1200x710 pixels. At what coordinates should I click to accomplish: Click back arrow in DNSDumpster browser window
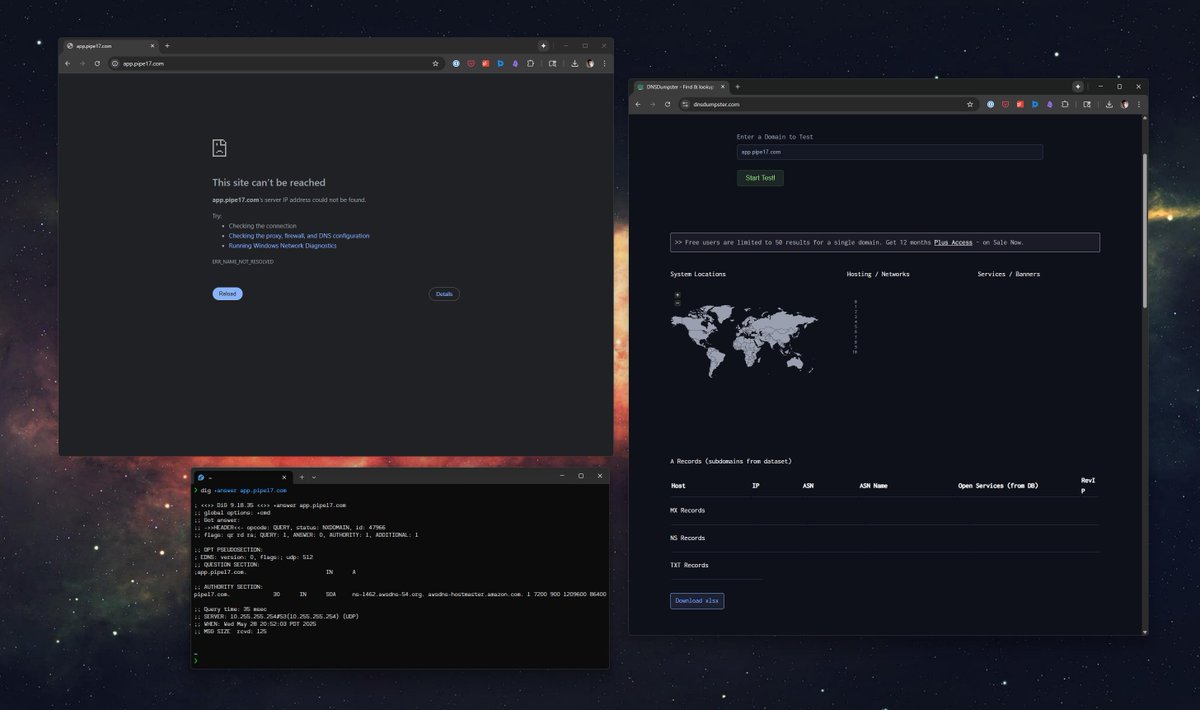coord(638,104)
